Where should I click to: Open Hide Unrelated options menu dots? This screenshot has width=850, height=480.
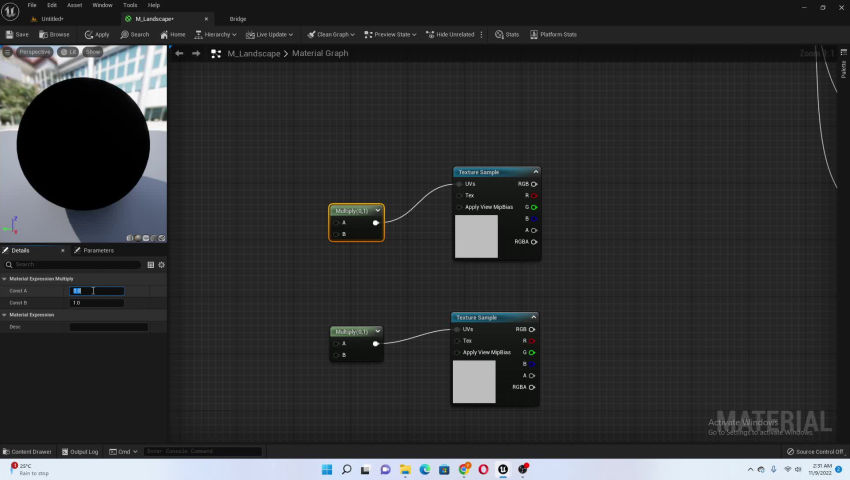481,34
